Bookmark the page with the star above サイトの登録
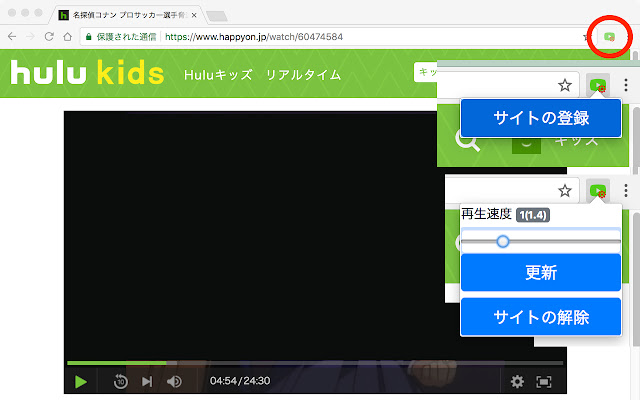This screenshot has width=640, height=400. 565,86
